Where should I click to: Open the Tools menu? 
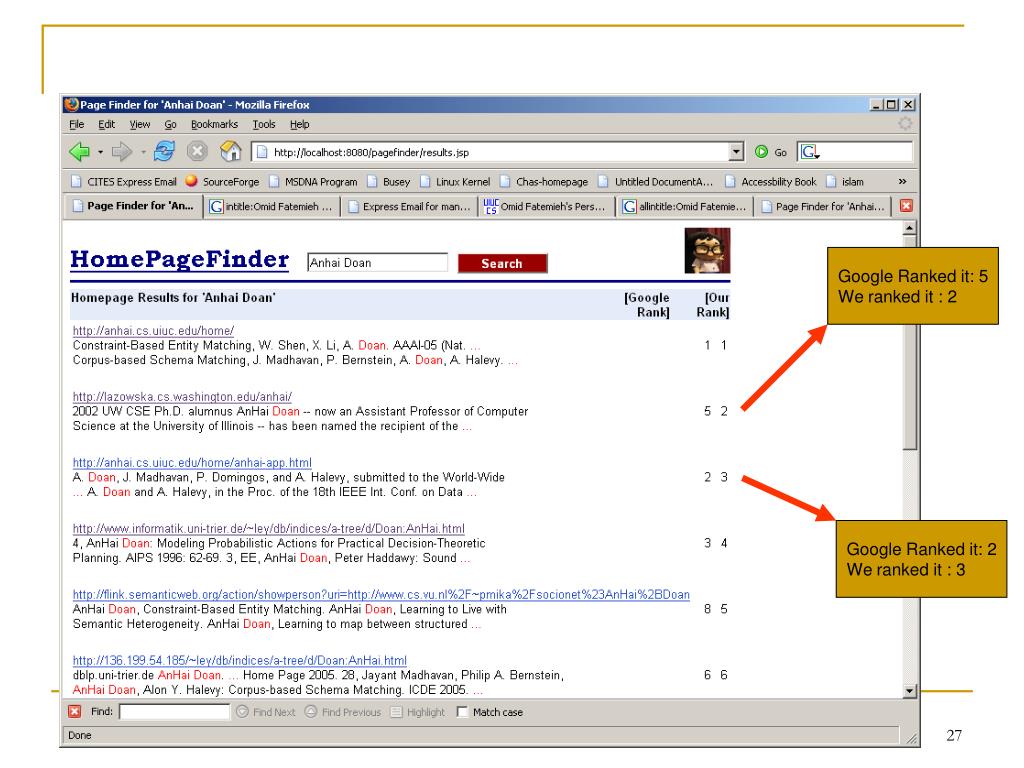tap(264, 124)
